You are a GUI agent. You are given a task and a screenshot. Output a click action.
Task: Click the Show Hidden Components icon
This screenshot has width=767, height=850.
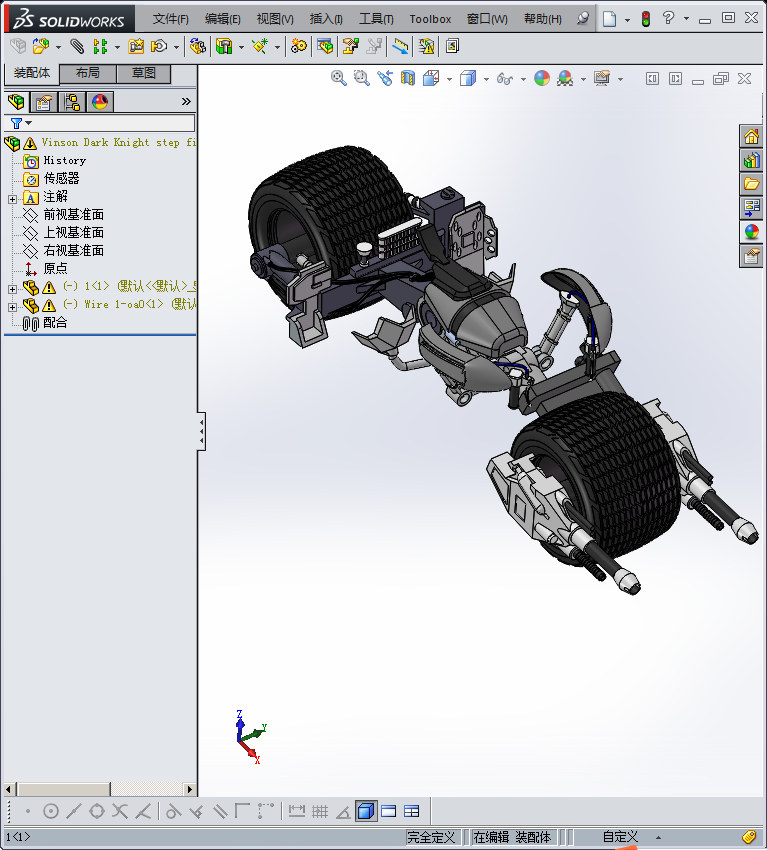click(197, 47)
